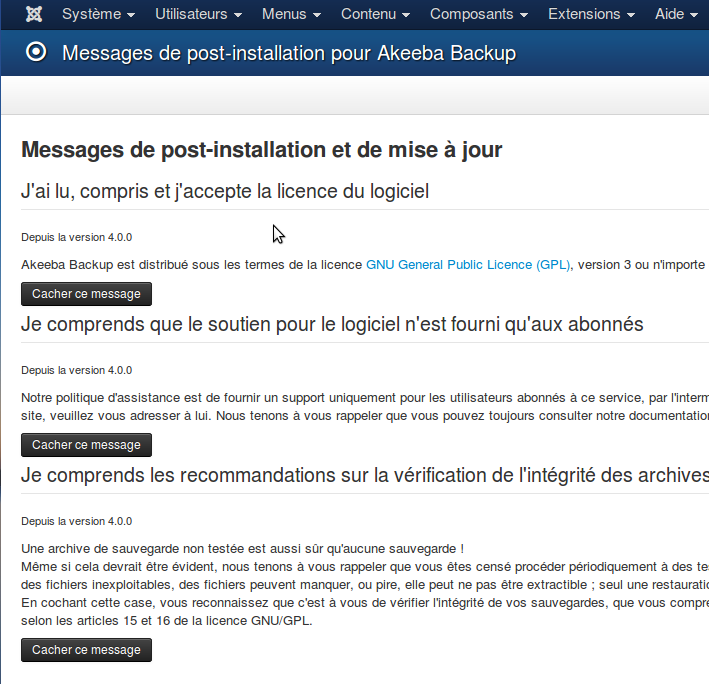Click the line "Une archive de sauvegarde non testée"

tap(242, 549)
